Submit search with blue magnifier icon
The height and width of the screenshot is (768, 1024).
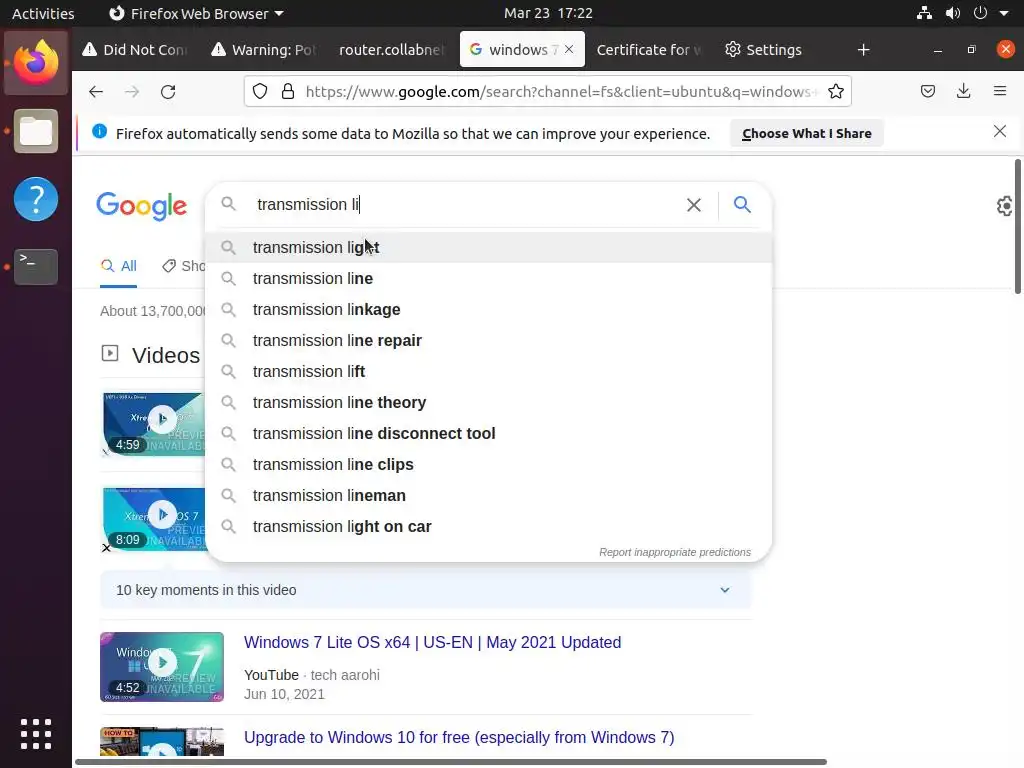point(742,204)
